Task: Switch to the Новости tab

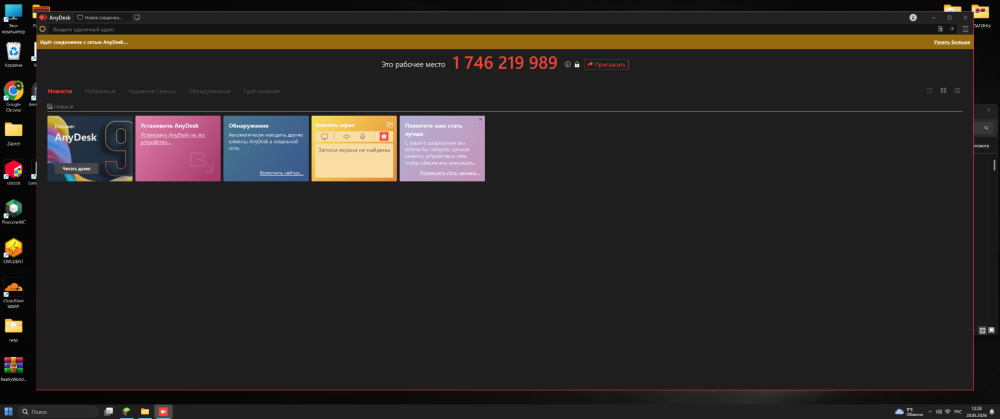Action: 60,91
